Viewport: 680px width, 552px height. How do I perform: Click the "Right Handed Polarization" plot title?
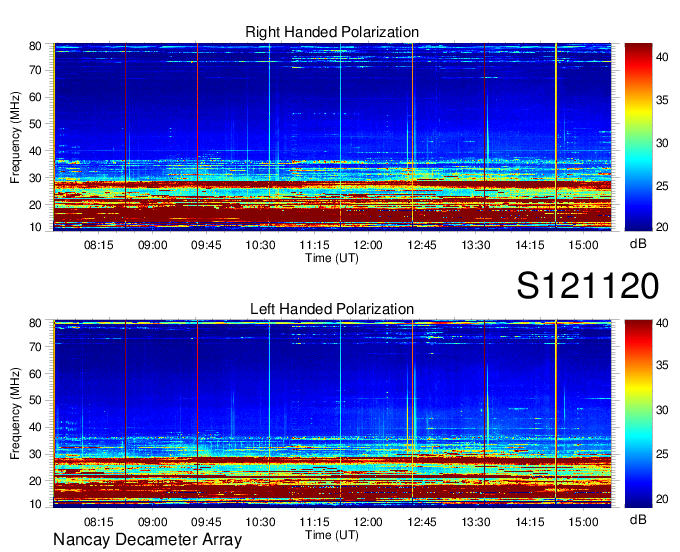pos(332,32)
